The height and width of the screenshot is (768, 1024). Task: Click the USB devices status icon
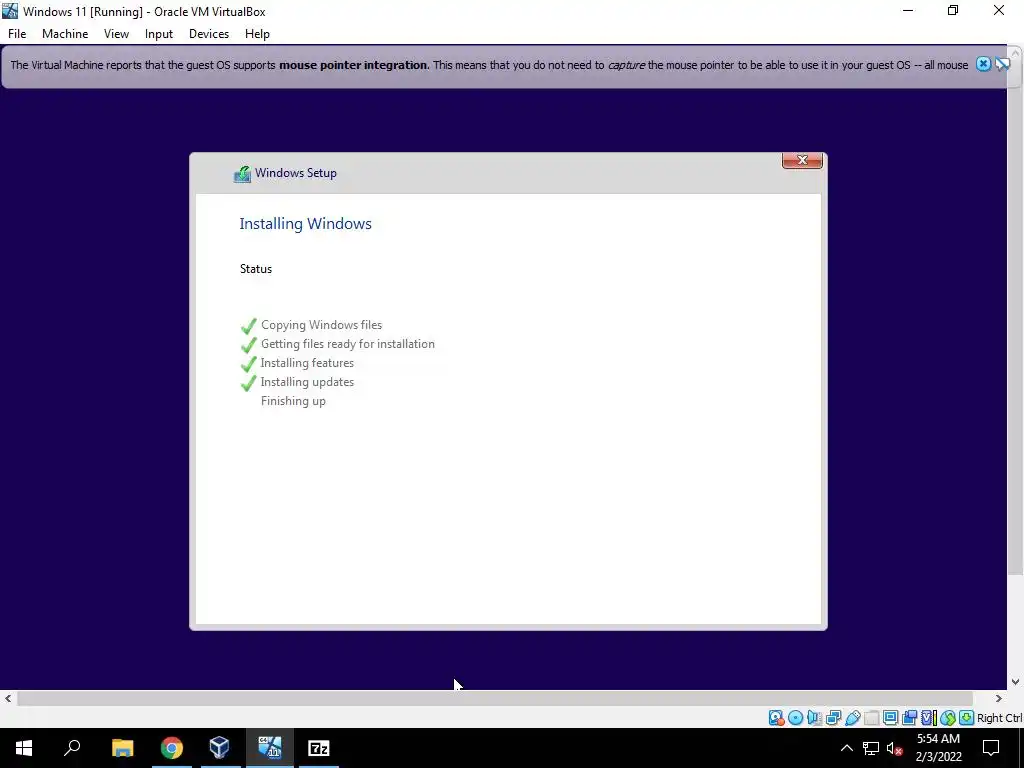[x=852, y=718]
